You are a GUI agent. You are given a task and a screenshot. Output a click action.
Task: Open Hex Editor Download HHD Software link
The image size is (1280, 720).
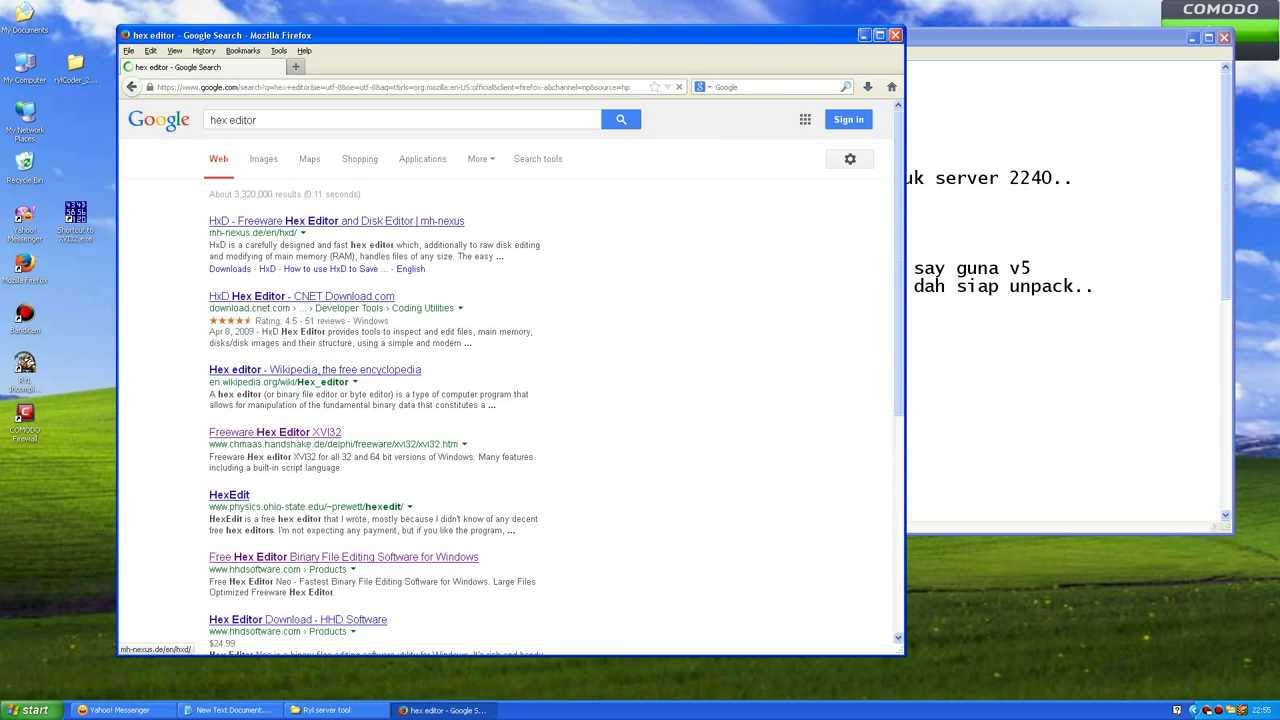point(298,620)
